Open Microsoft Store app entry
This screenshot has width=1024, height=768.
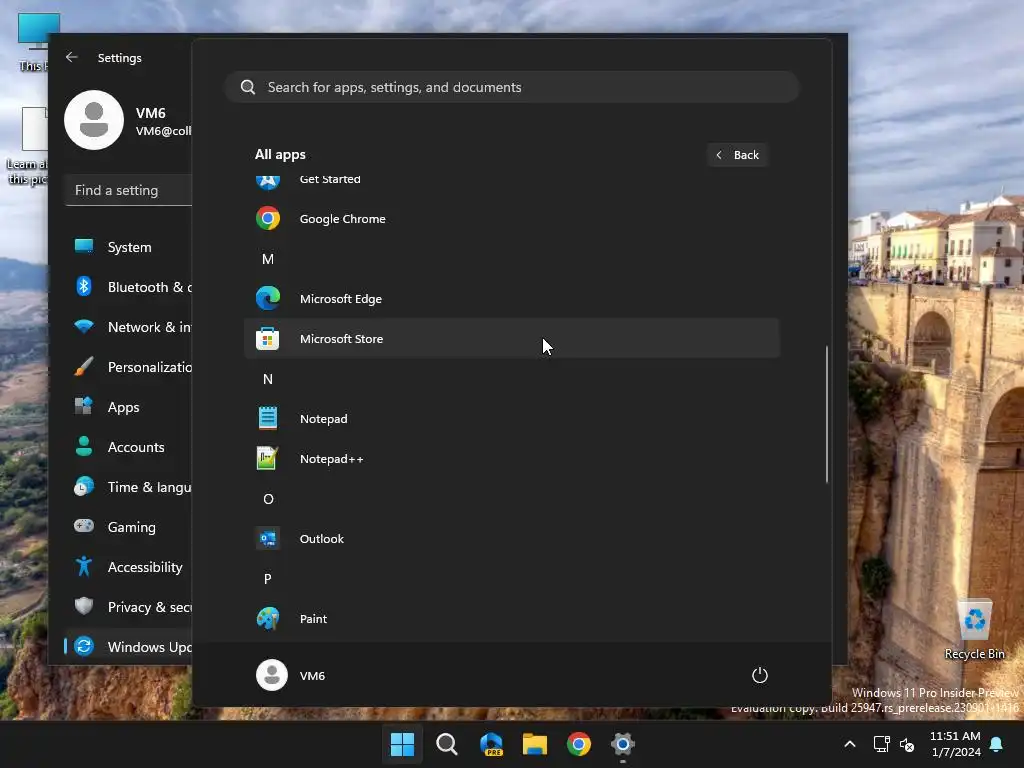(x=511, y=338)
